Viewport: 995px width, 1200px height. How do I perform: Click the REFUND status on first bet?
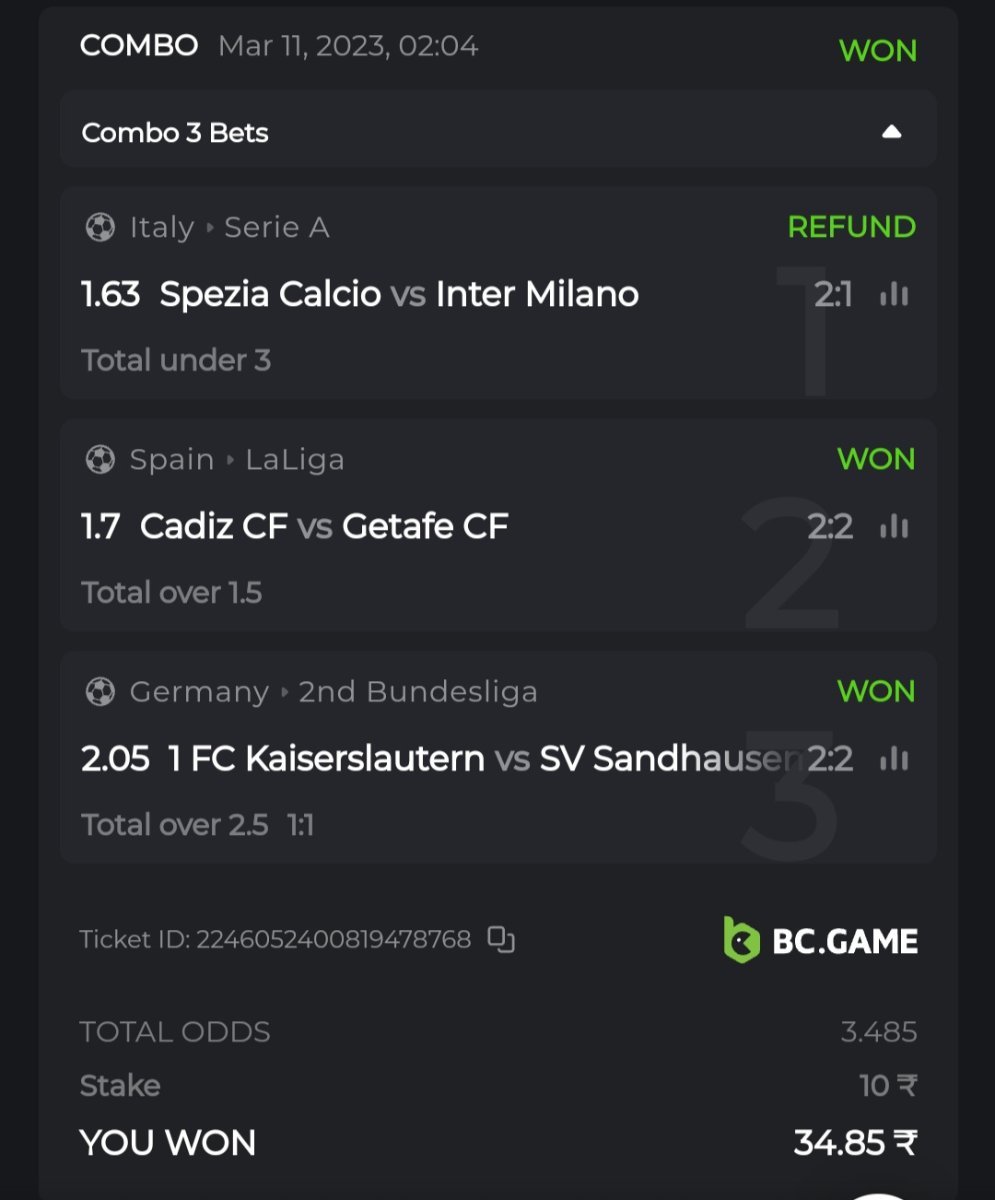click(x=851, y=227)
